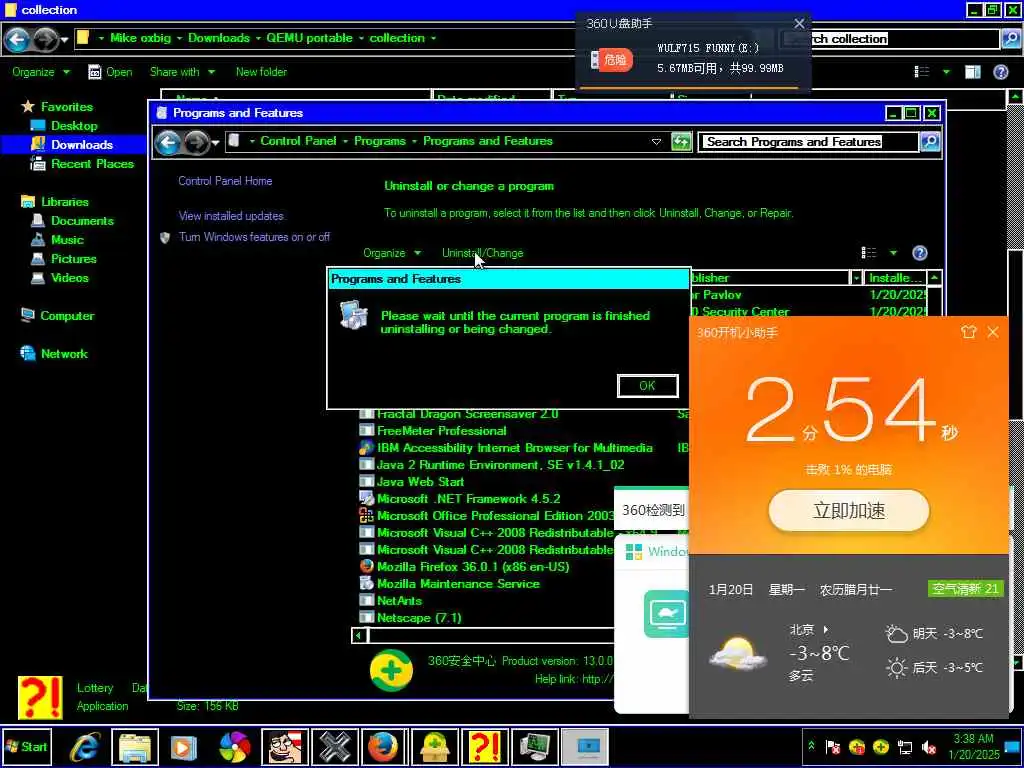
Task: Open Windows Explorer folder taskbar icon
Action: (x=135, y=747)
